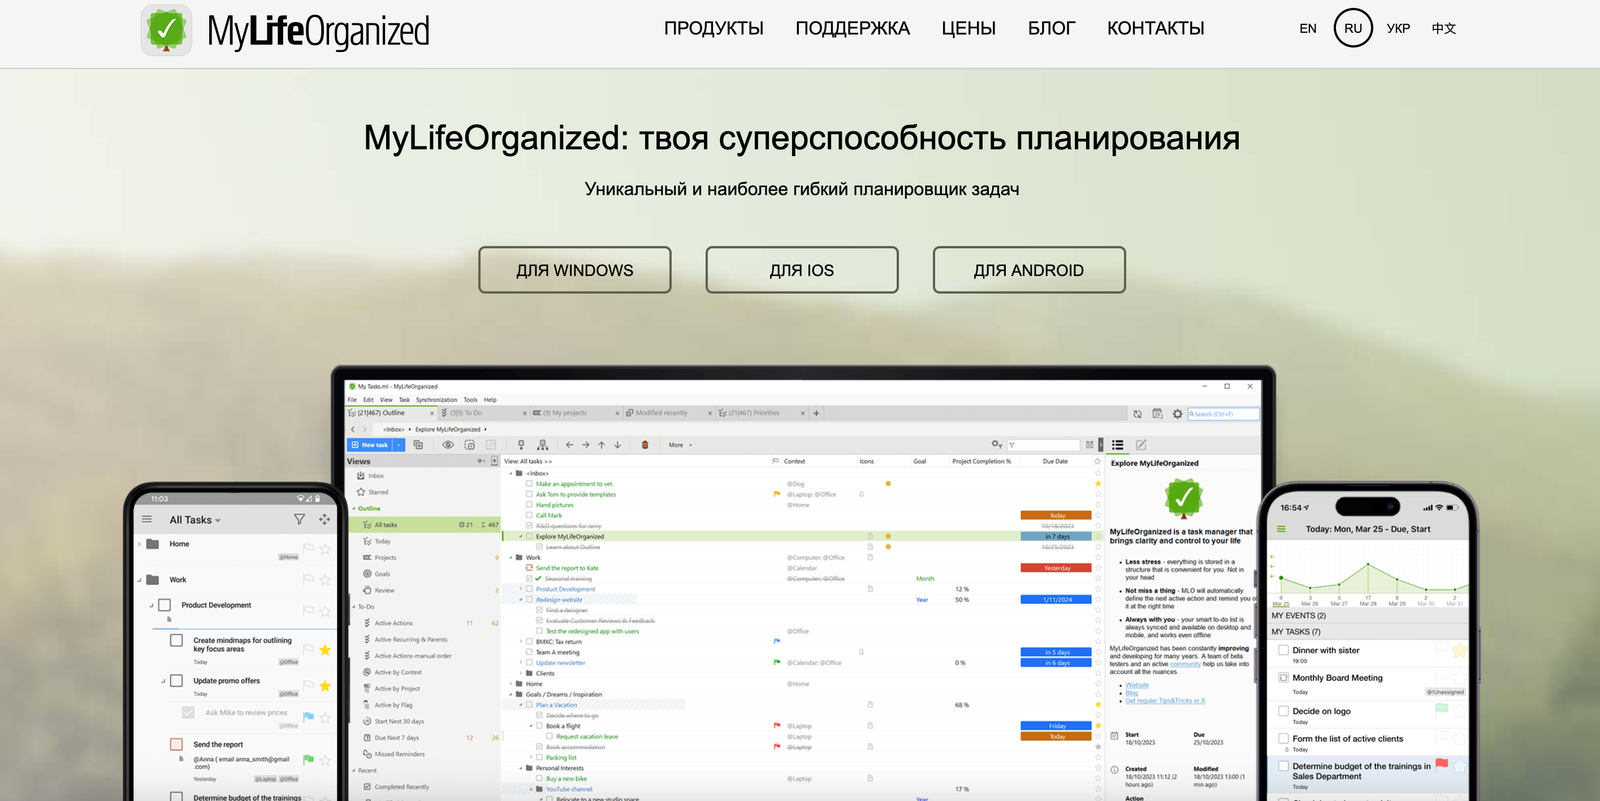Click the notes edit pencil icon

[x=1141, y=445]
